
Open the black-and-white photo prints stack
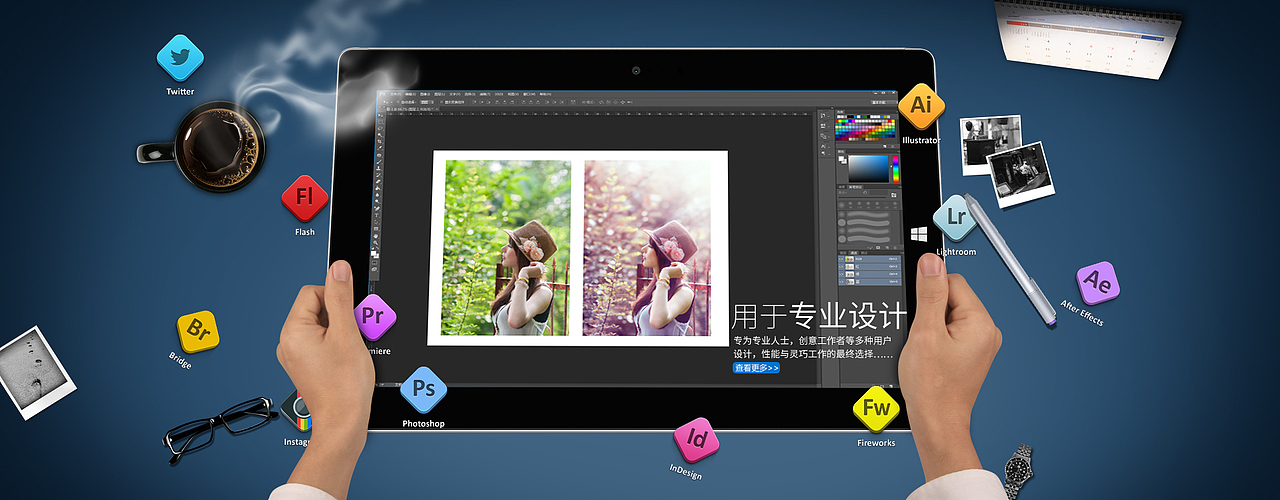coord(1007,160)
